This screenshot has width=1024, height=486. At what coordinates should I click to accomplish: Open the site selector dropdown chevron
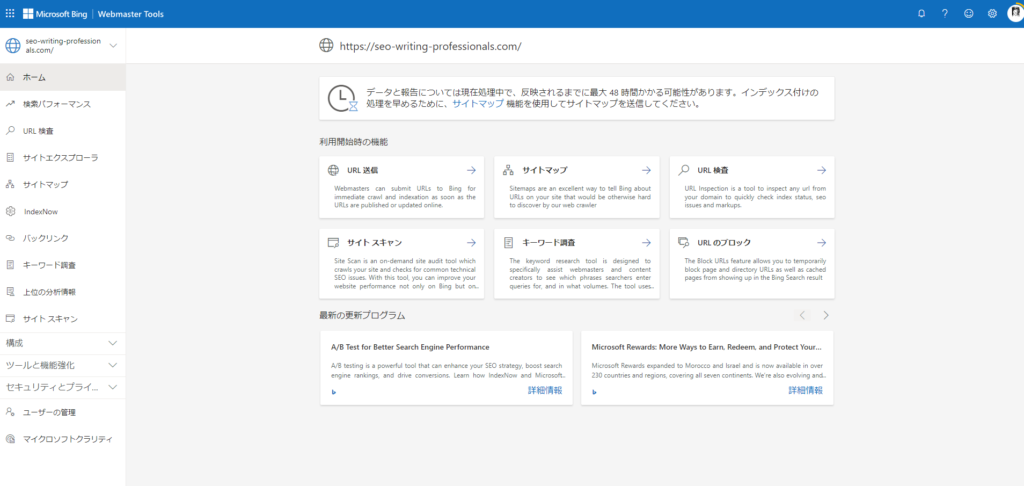[113, 46]
